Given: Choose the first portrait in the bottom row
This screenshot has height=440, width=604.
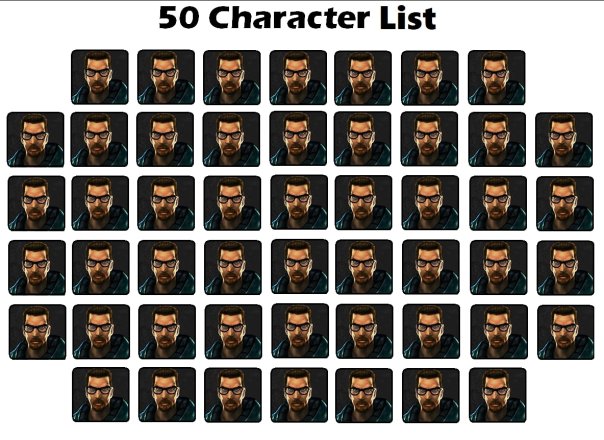Looking at the screenshot, I should 101,395.
